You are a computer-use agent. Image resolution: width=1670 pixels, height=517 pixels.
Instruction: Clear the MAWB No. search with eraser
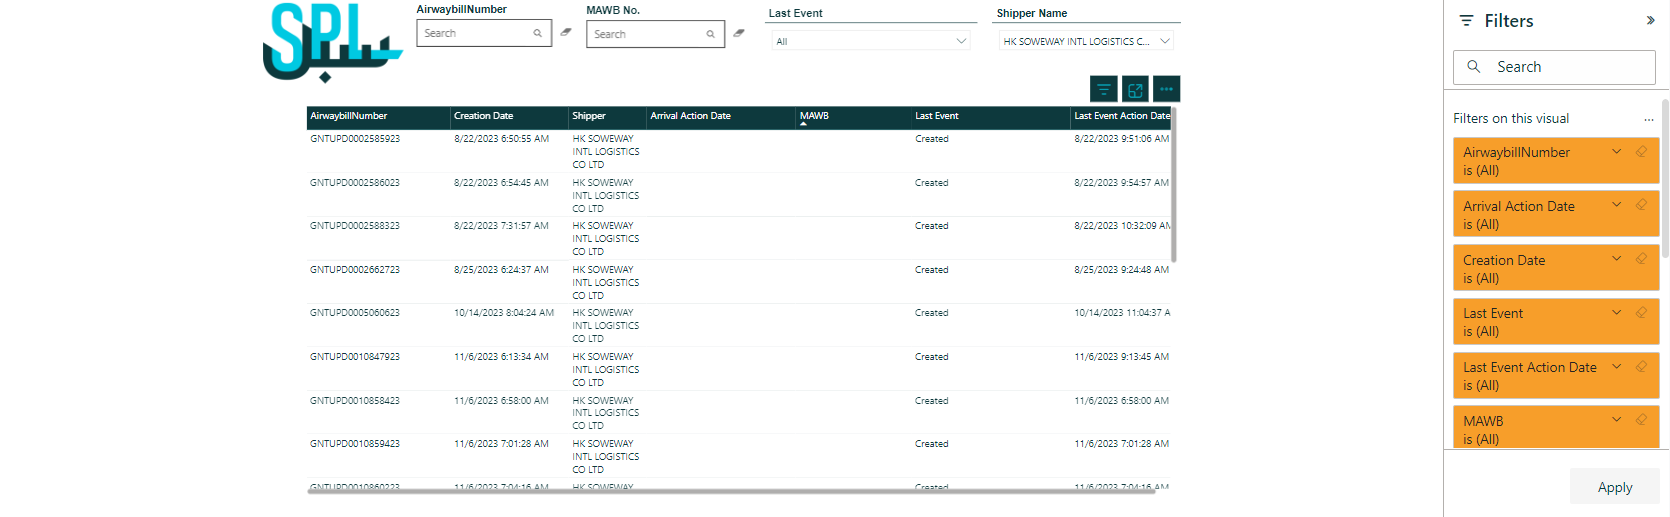[739, 33]
